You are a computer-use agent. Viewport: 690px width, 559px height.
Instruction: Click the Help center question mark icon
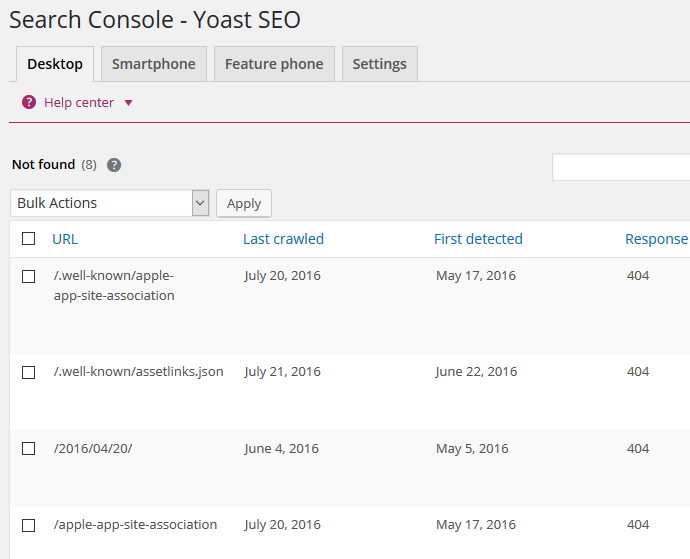click(x=29, y=103)
